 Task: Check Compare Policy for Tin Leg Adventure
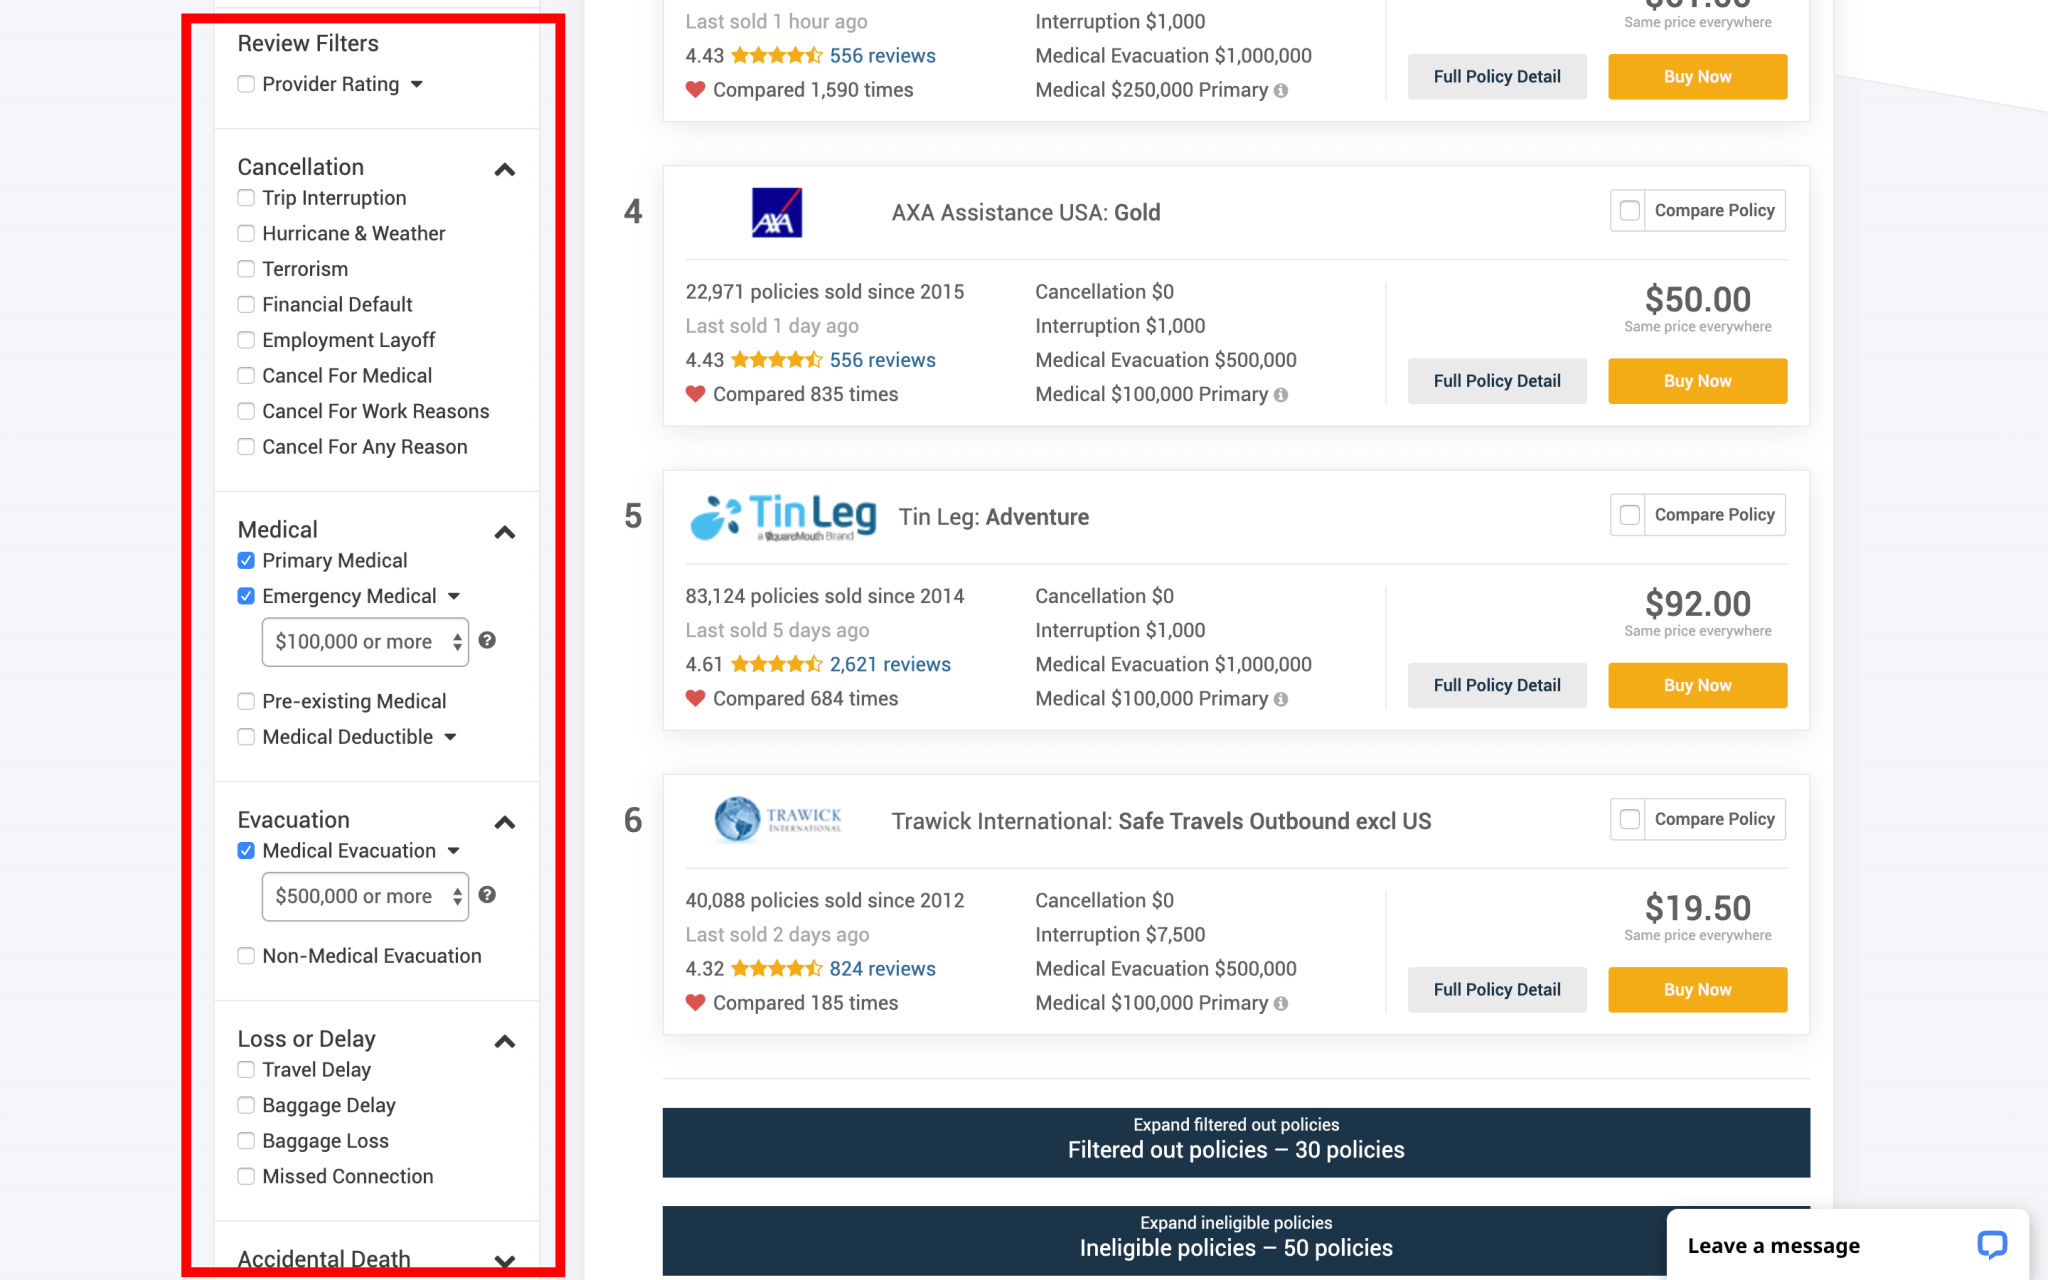point(1629,515)
